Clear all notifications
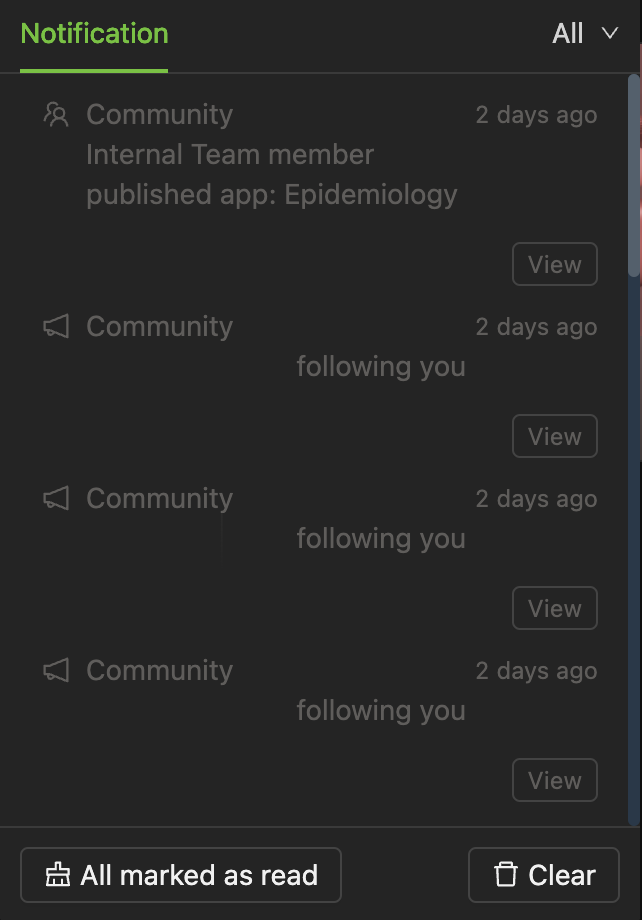This screenshot has height=920, width=642. coord(544,876)
